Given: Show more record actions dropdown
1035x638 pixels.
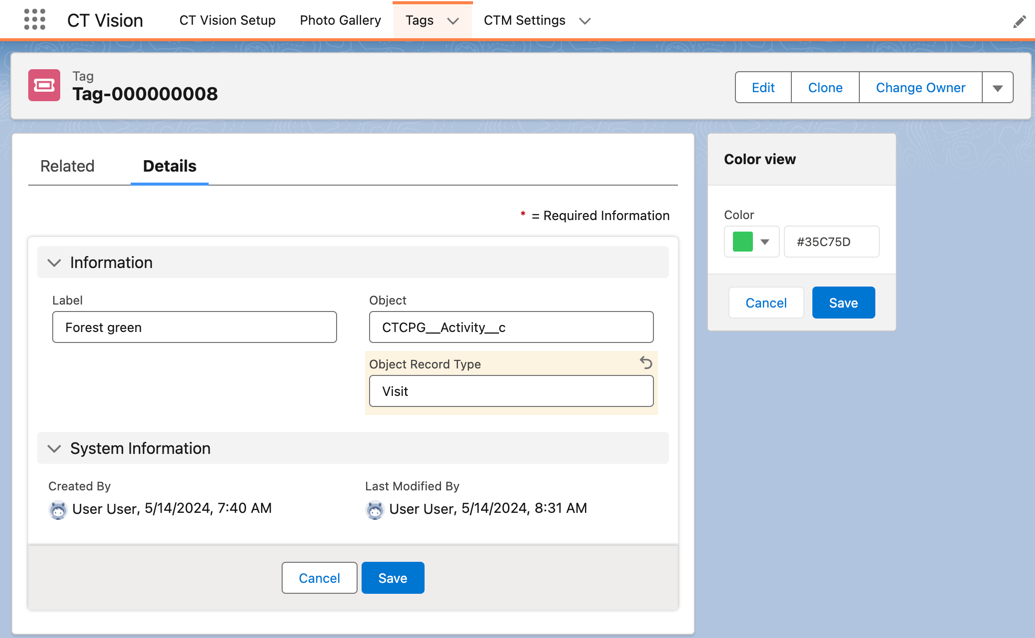Looking at the screenshot, I should pos(997,88).
